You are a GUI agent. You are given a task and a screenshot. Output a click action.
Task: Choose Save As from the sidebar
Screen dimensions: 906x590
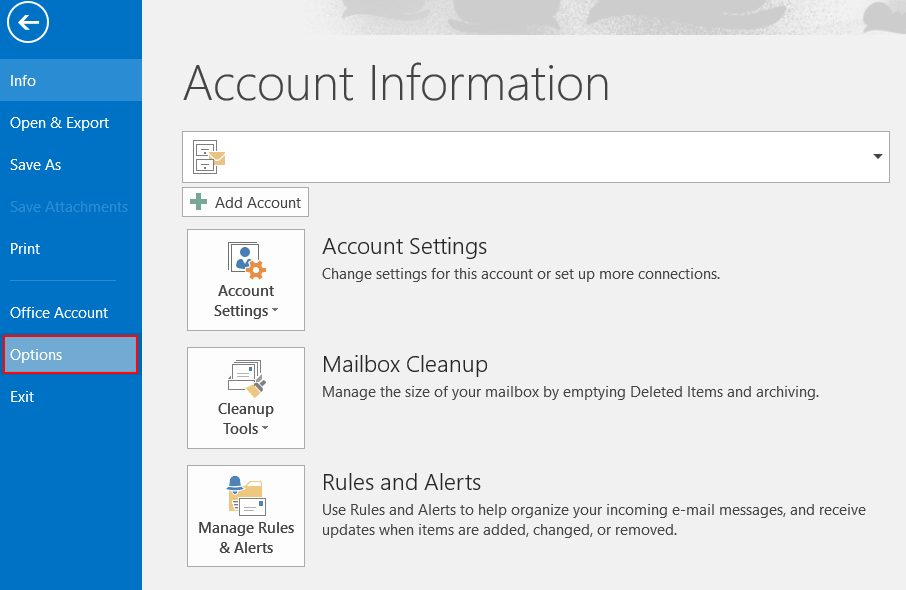click(x=35, y=164)
